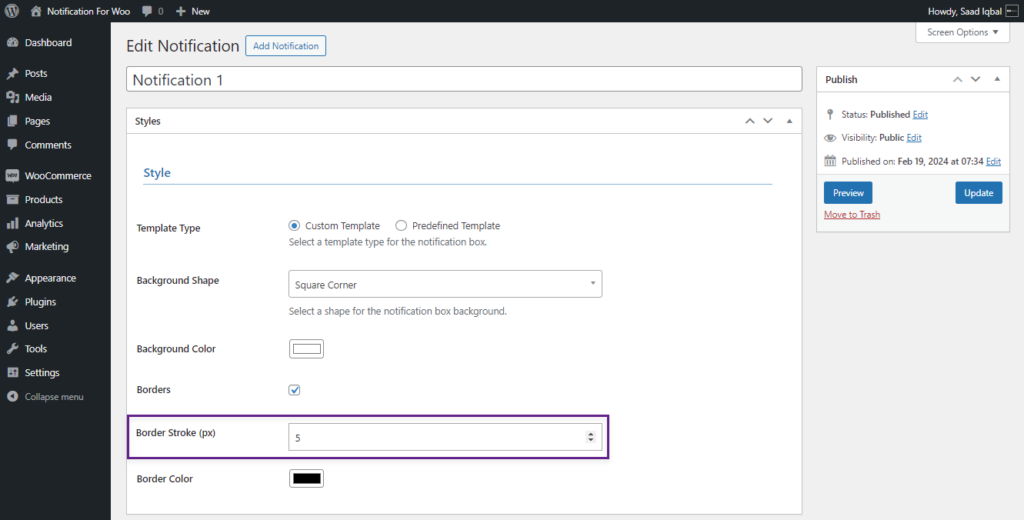Click the Posts pushpin icon
Viewport: 1024px width, 520px height.
(x=12, y=74)
